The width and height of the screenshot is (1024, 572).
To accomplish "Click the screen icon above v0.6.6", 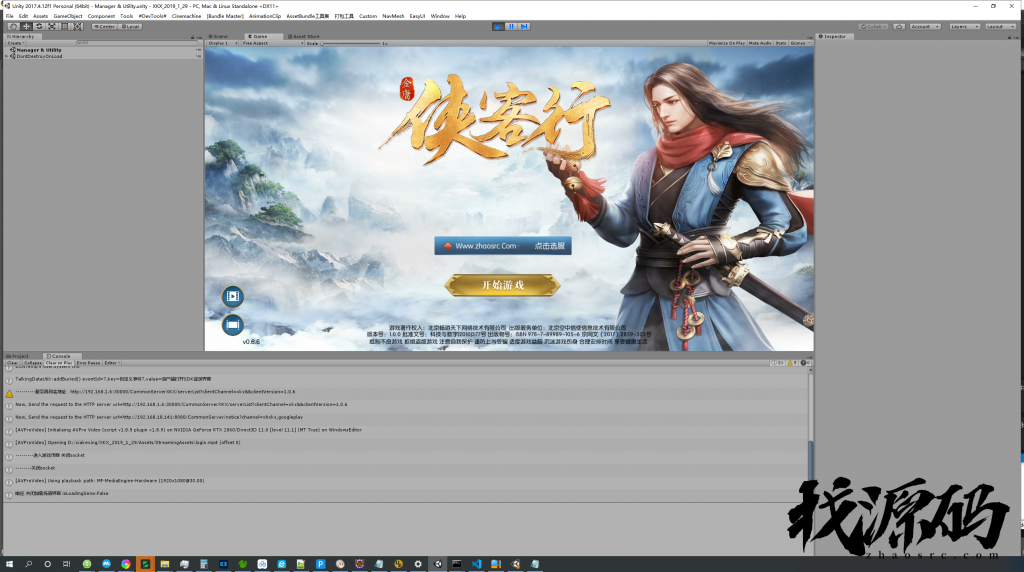I will point(232,325).
